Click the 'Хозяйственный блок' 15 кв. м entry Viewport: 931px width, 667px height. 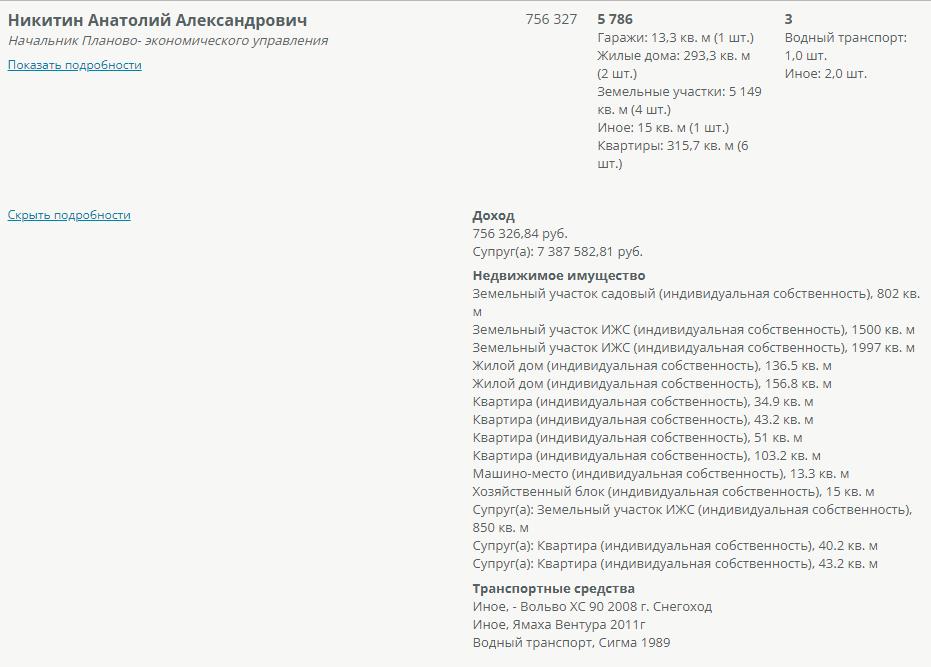click(673, 492)
